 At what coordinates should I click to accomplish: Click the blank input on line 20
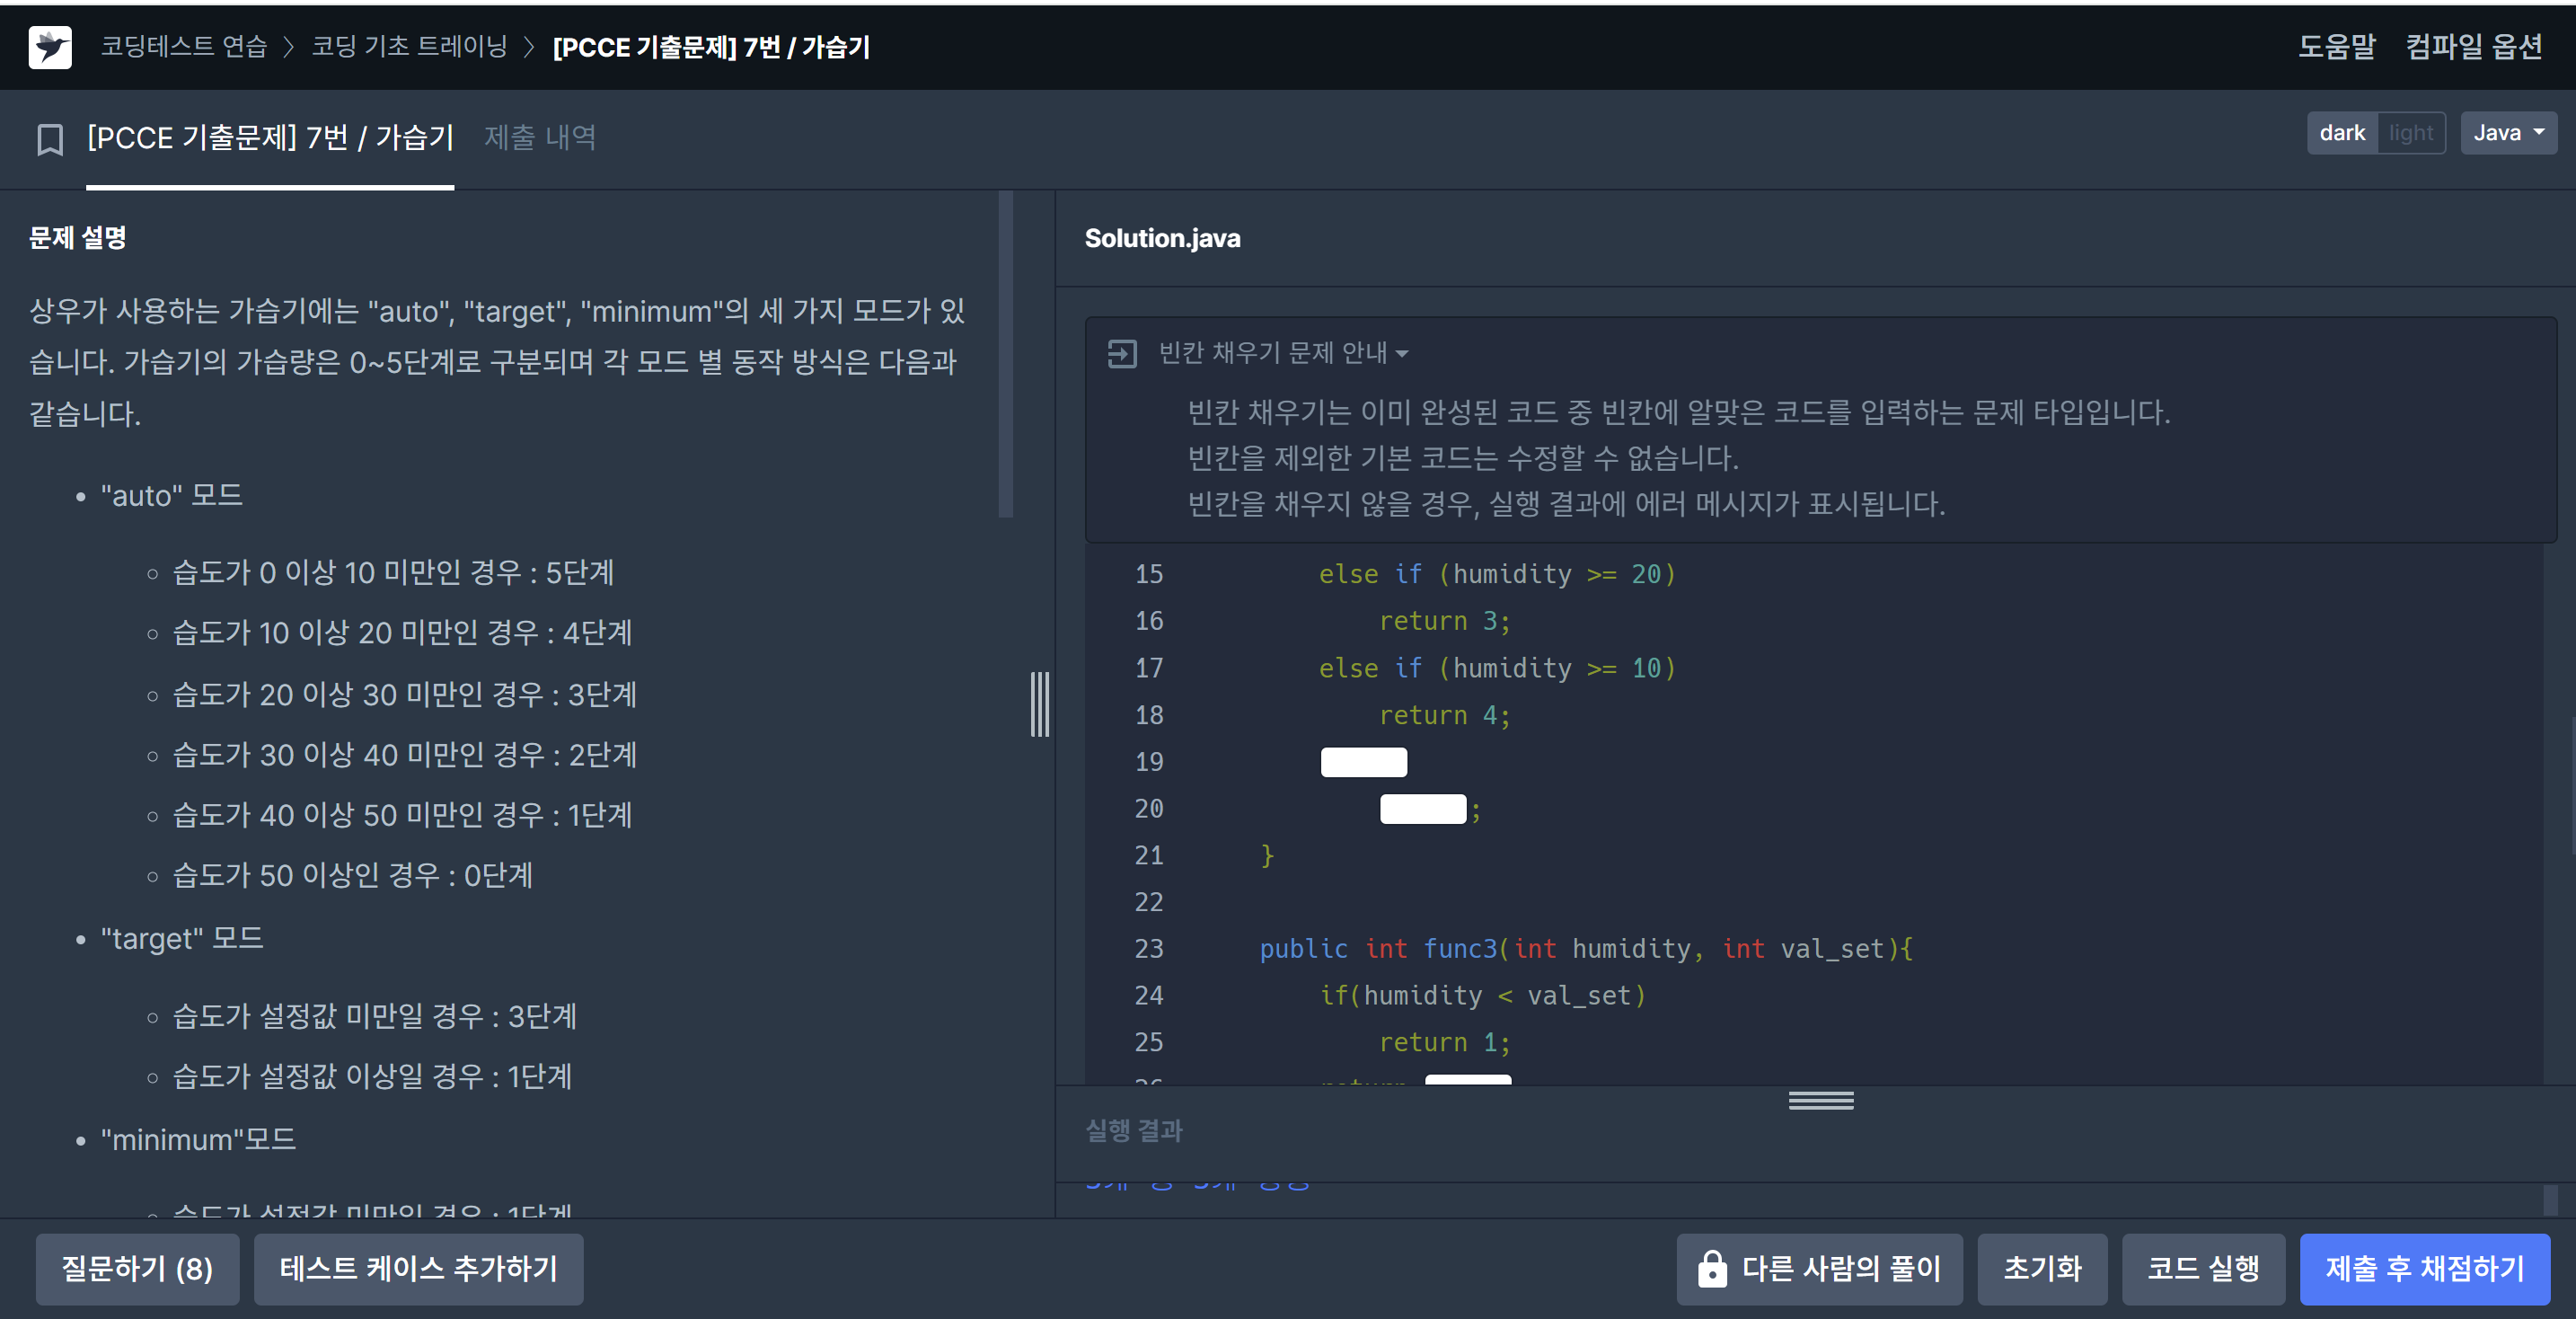coord(1422,809)
